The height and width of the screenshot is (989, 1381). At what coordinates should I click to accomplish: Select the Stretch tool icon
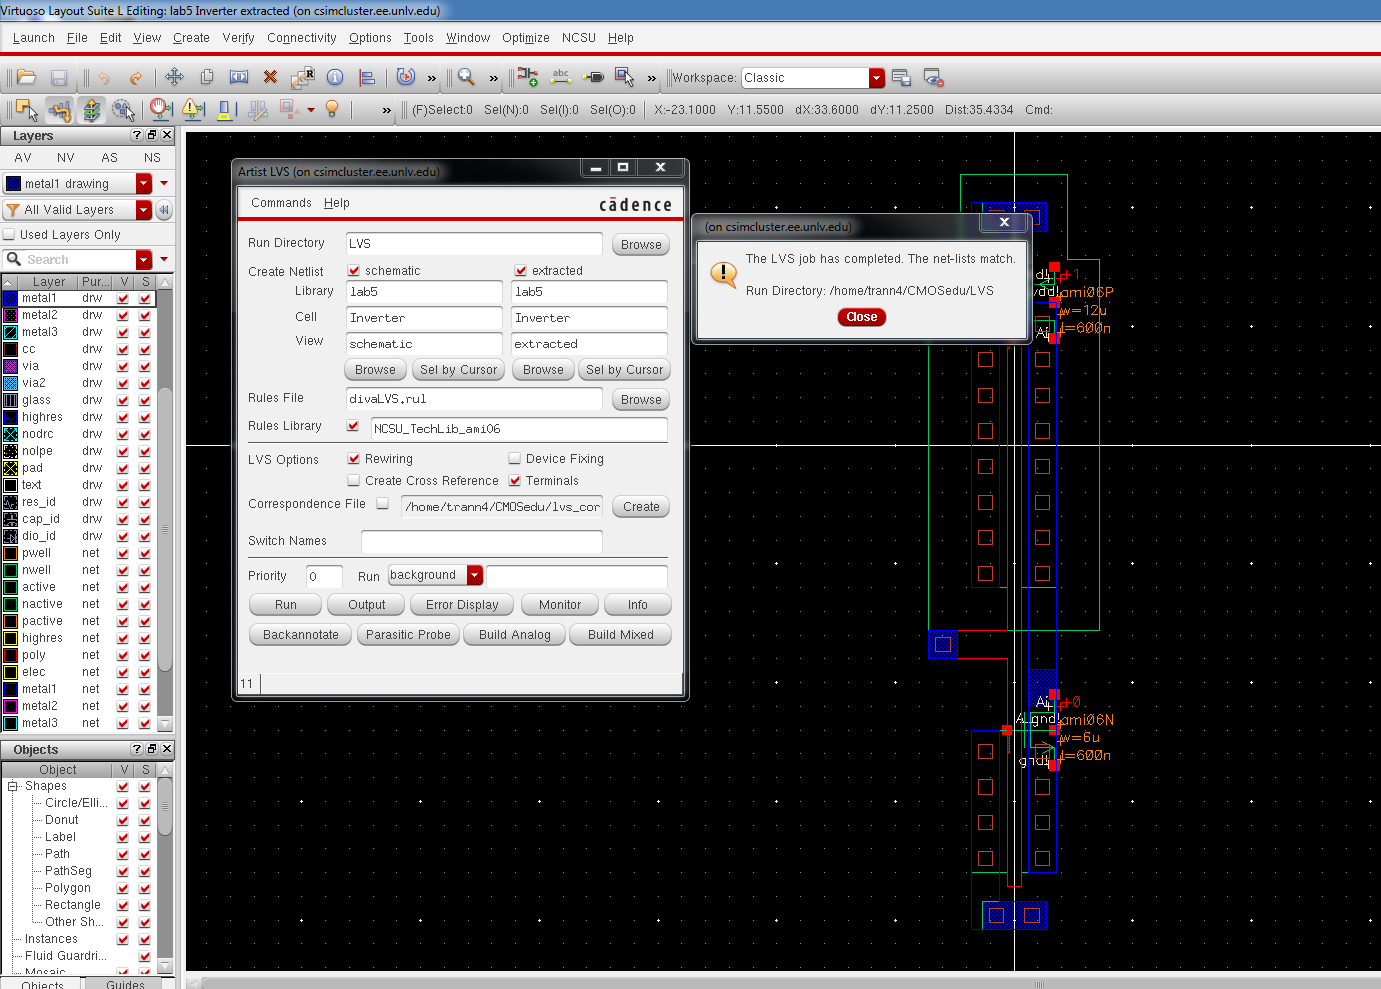pyautogui.click(x=239, y=77)
